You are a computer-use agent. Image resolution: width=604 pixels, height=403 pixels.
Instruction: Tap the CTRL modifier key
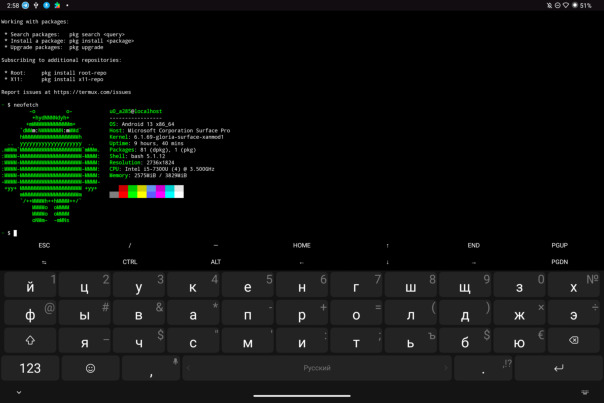[x=130, y=261]
